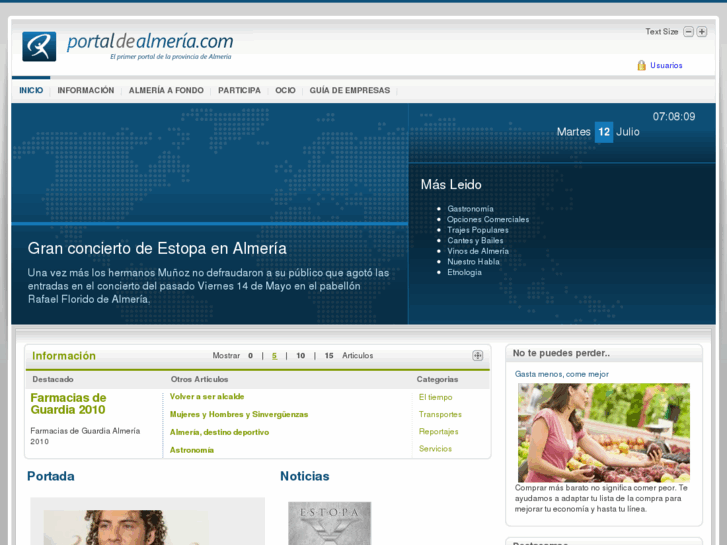
Task: Select El tiempo category
Action: (435, 398)
